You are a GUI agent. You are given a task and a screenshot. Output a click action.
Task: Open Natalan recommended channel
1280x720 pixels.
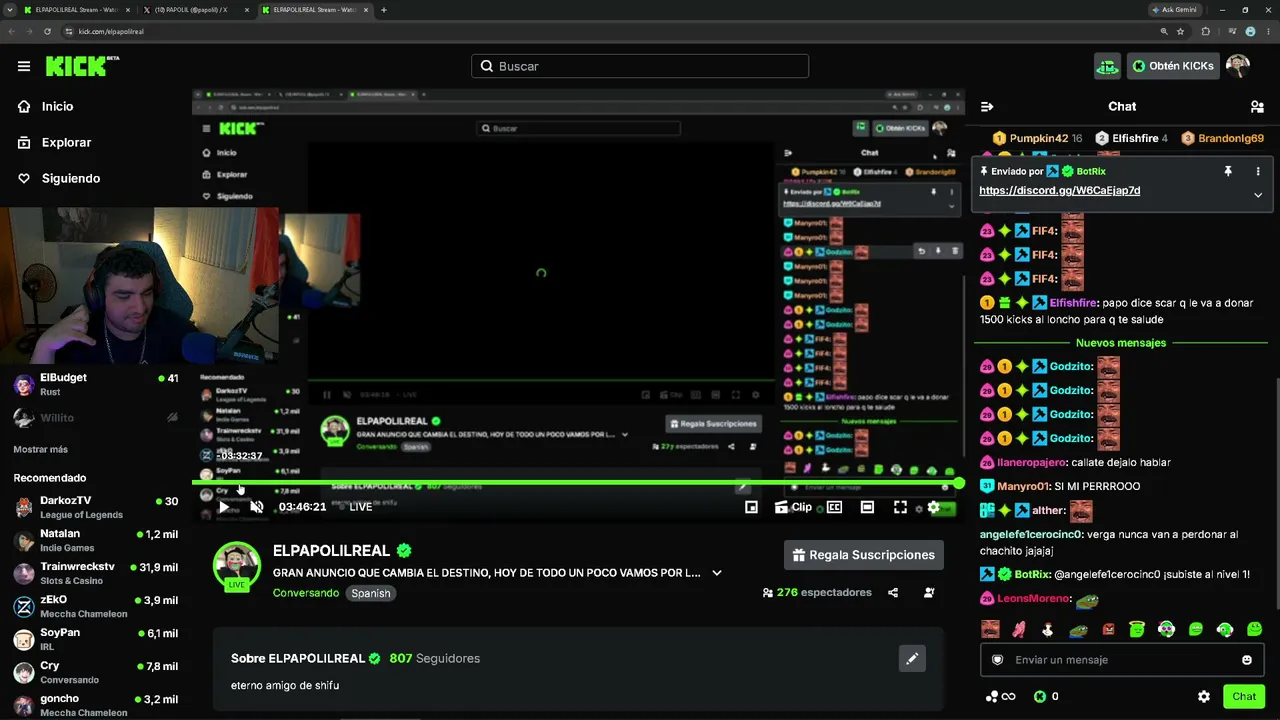coord(95,540)
